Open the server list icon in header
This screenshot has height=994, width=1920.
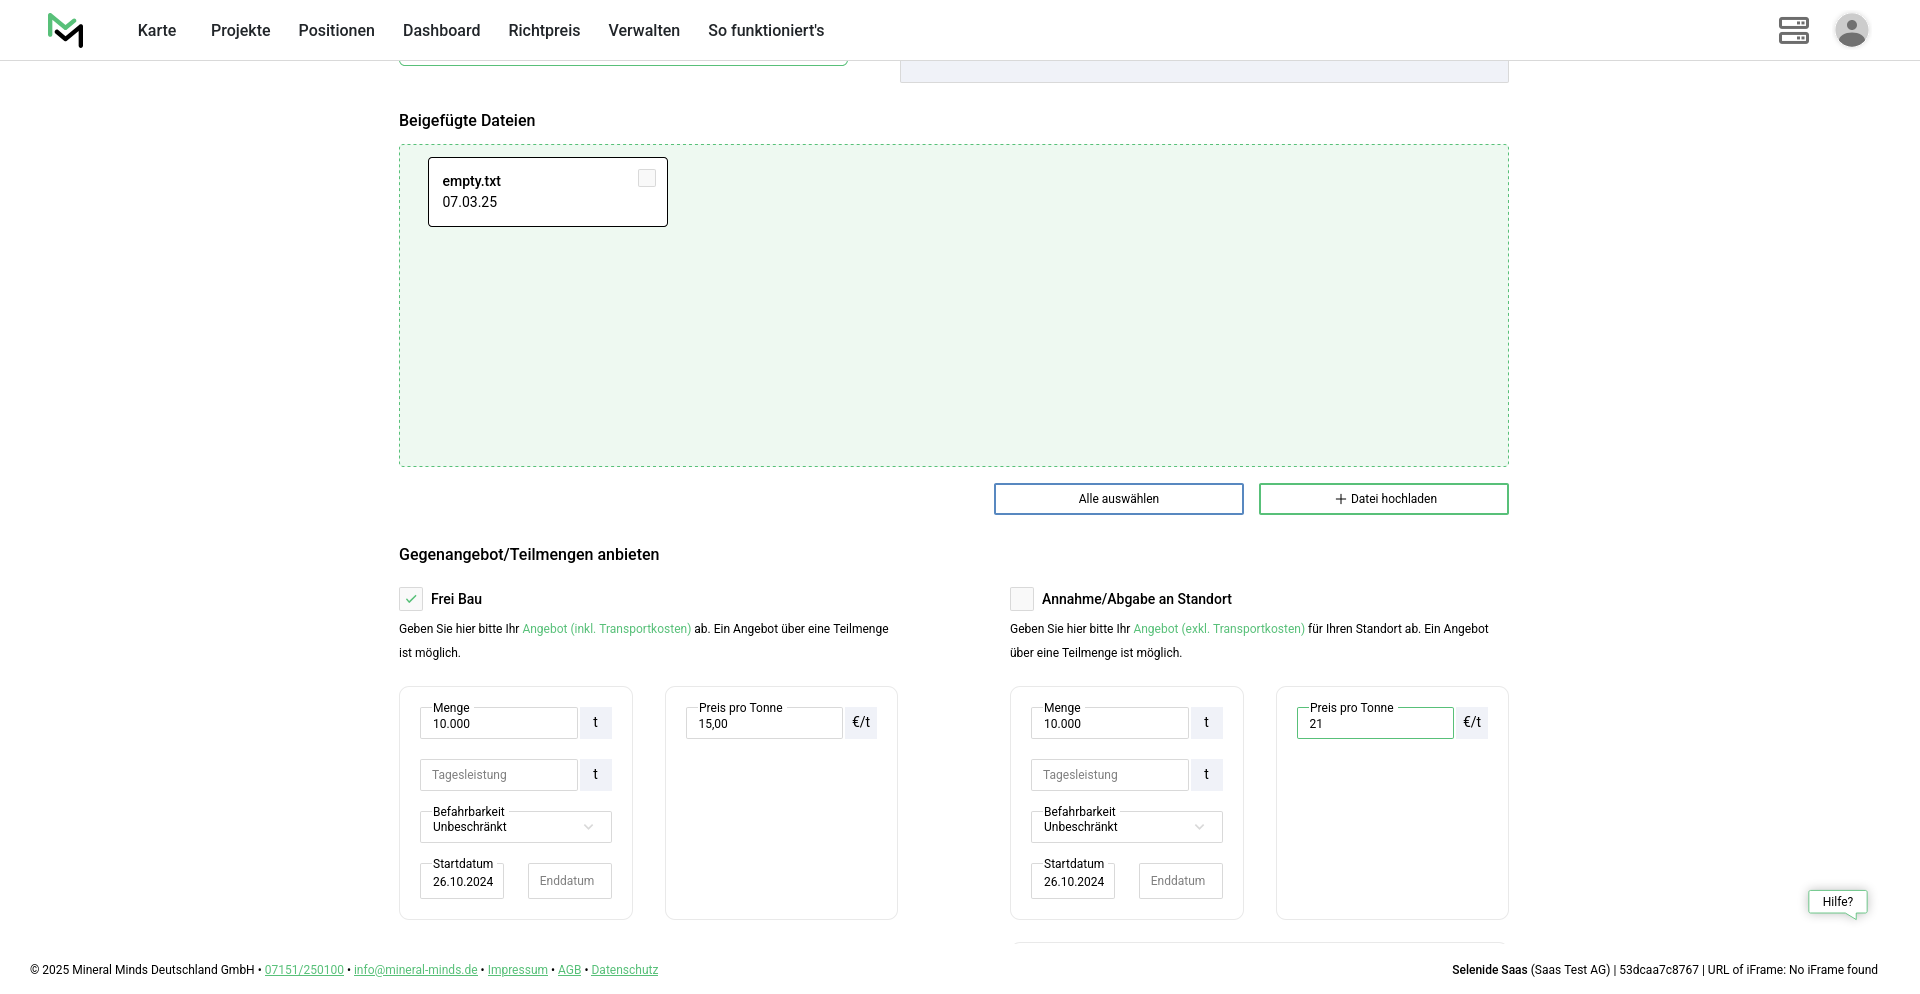(x=1793, y=30)
